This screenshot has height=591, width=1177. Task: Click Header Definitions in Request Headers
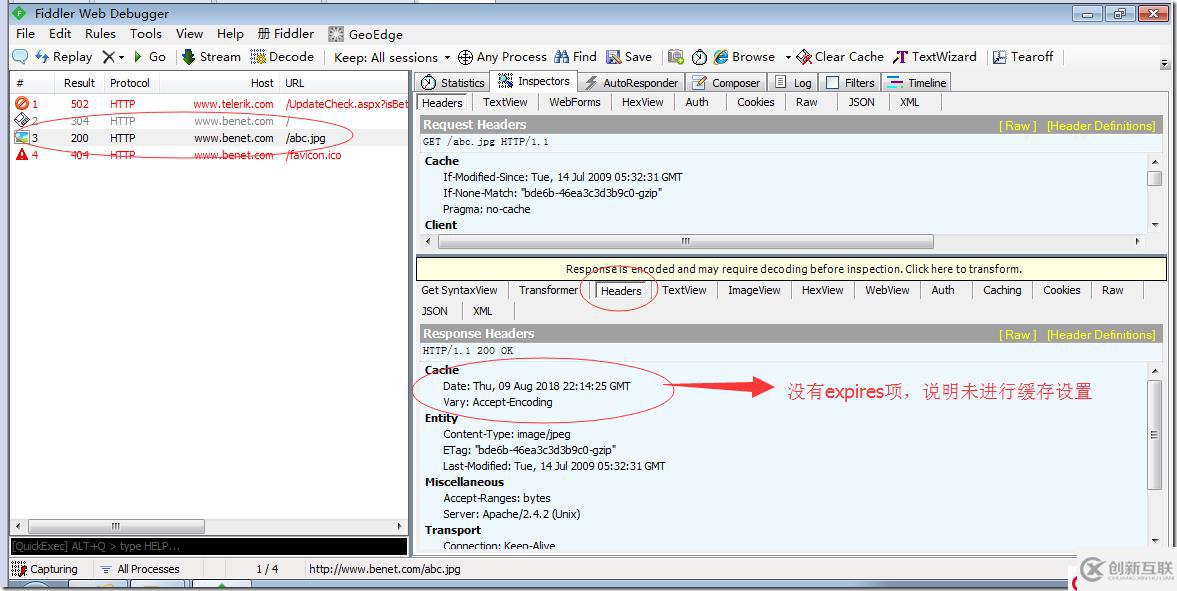tap(1101, 125)
